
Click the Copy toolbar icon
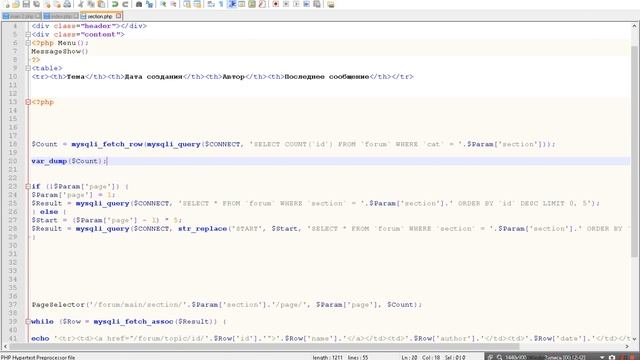[91, 4]
